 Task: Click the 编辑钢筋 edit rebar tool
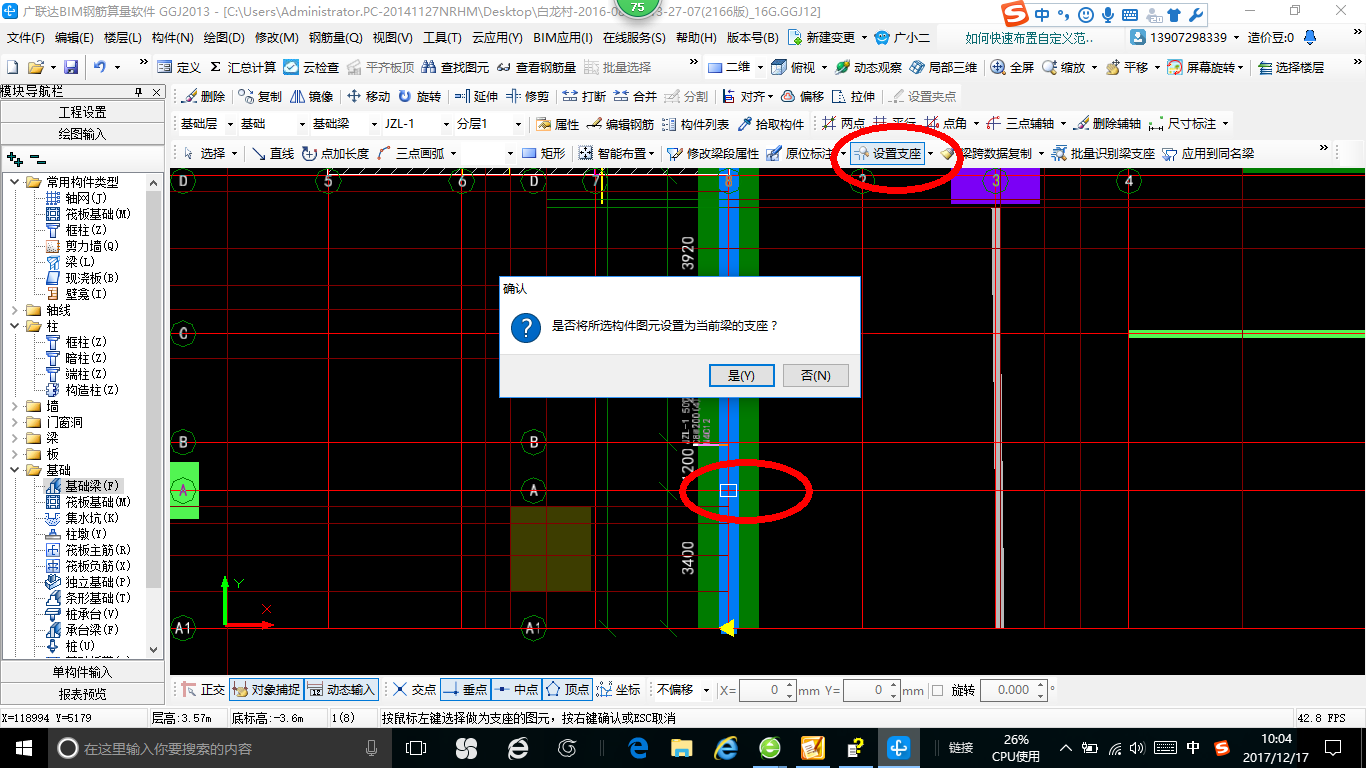pos(620,124)
